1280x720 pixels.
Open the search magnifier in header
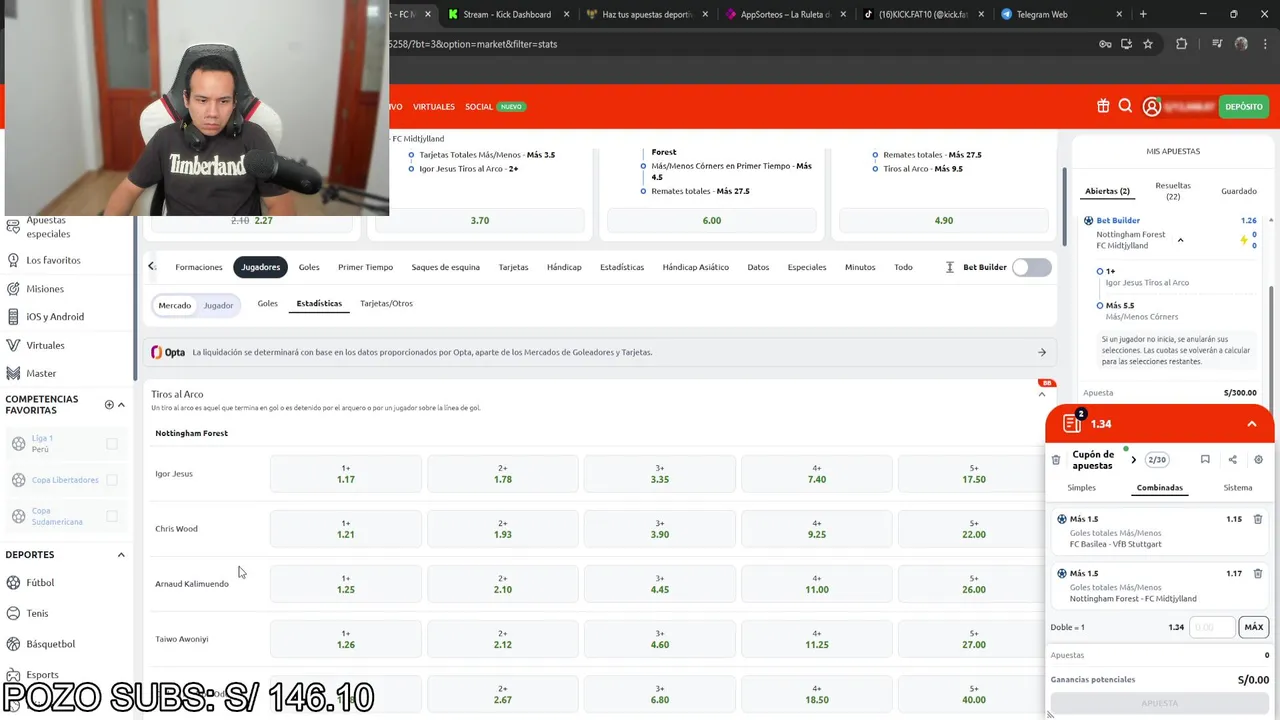coord(1125,106)
